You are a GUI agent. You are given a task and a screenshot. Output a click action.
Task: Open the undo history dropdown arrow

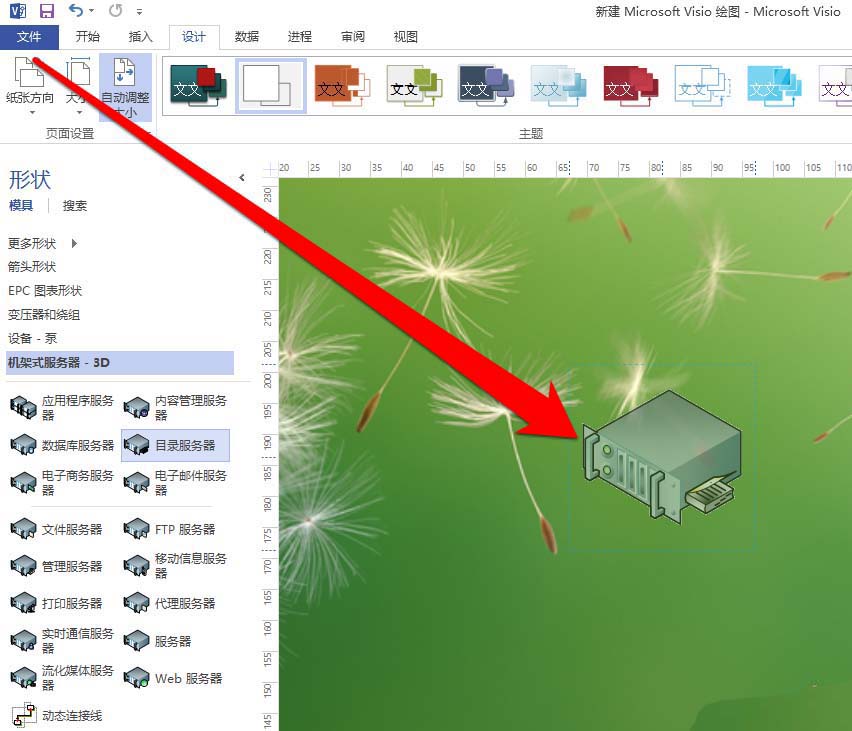click(91, 11)
